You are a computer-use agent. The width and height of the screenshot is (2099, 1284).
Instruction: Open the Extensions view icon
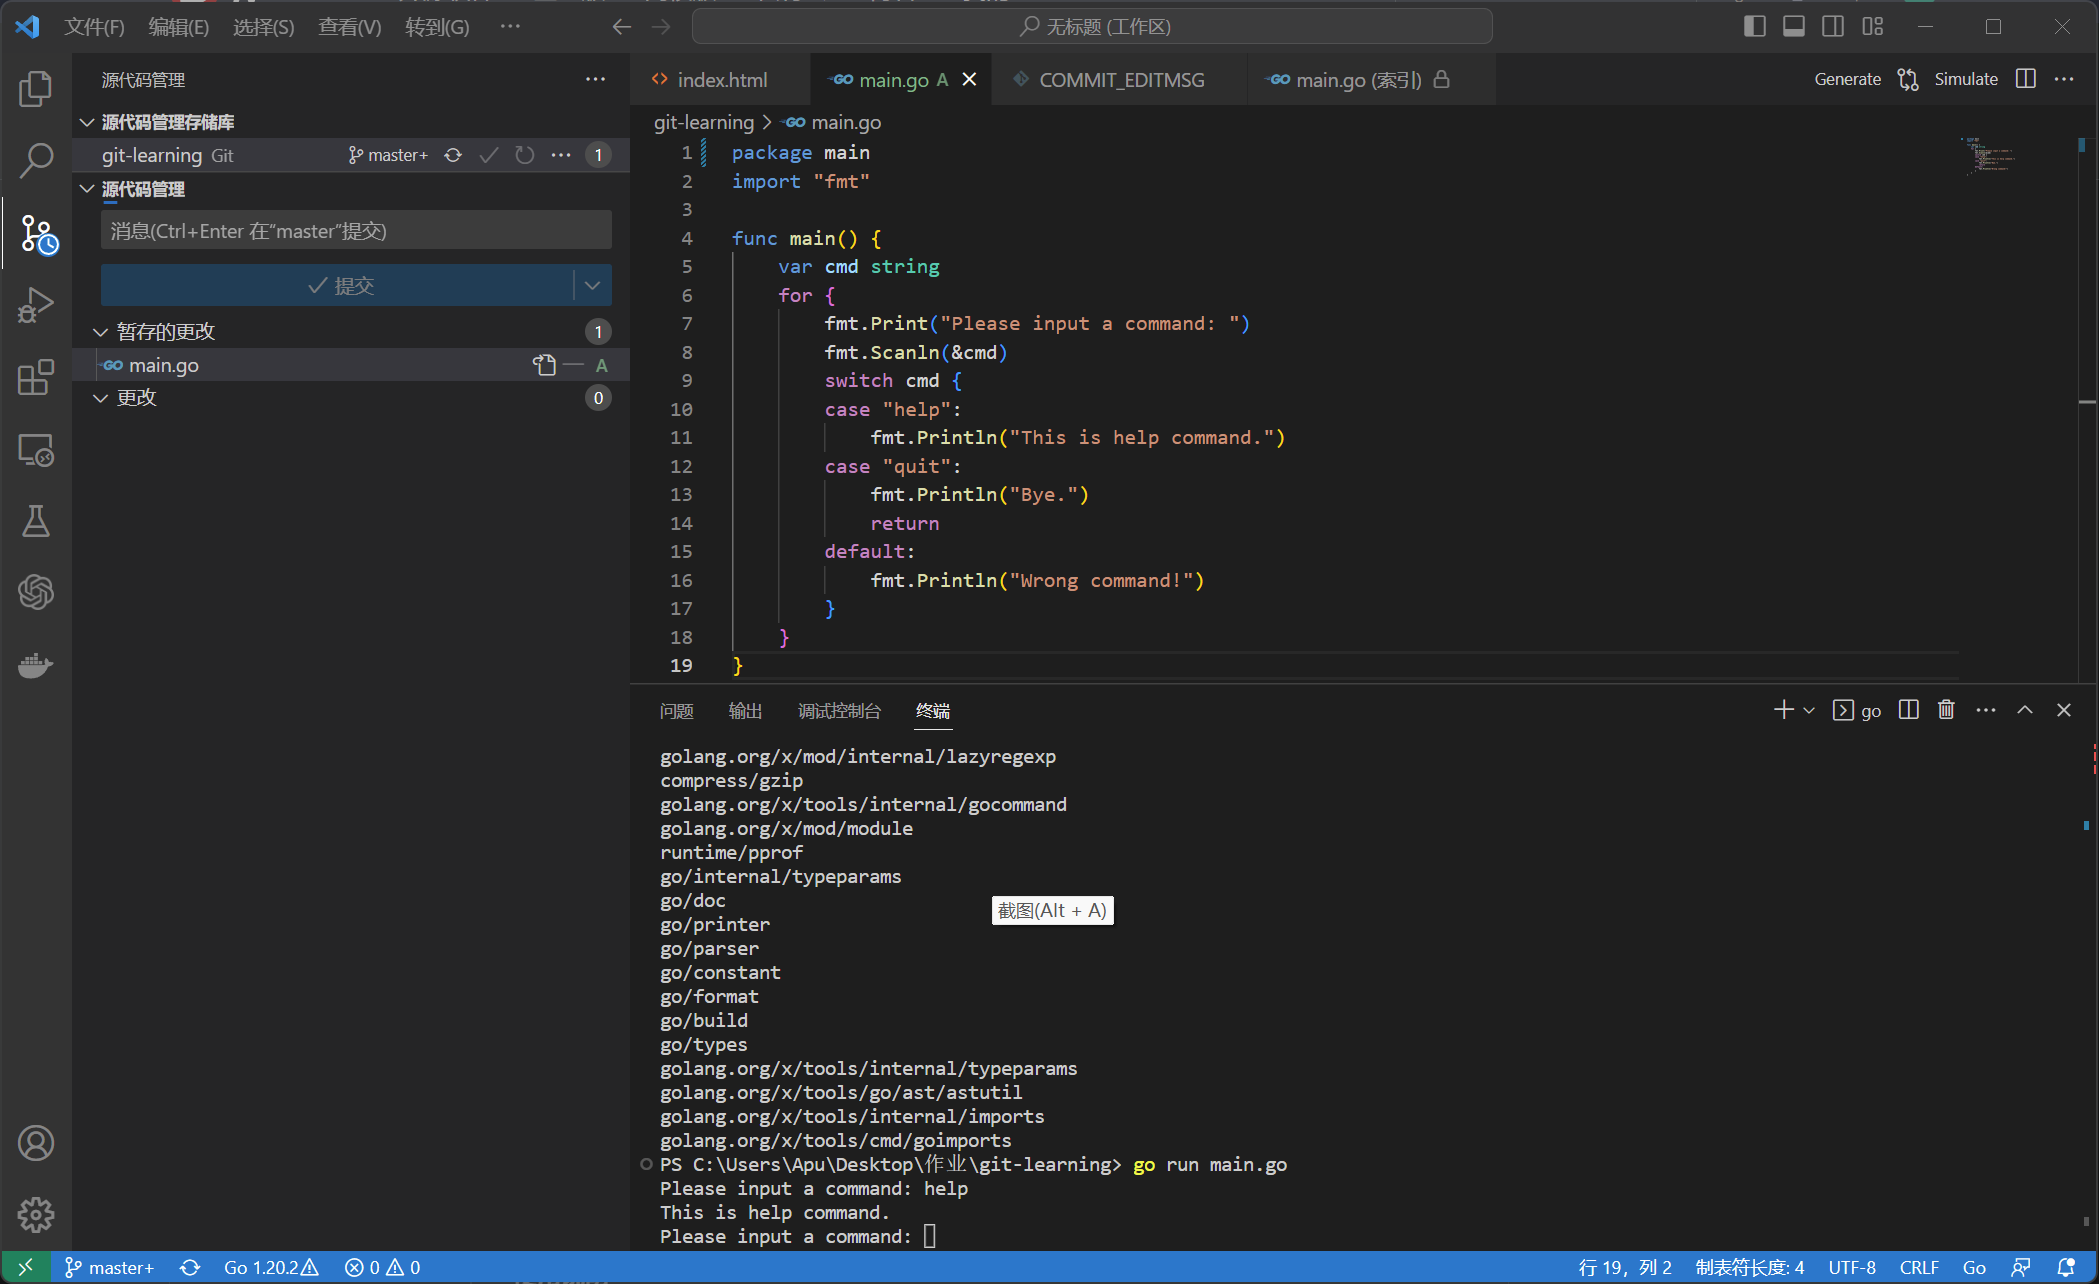(36, 378)
